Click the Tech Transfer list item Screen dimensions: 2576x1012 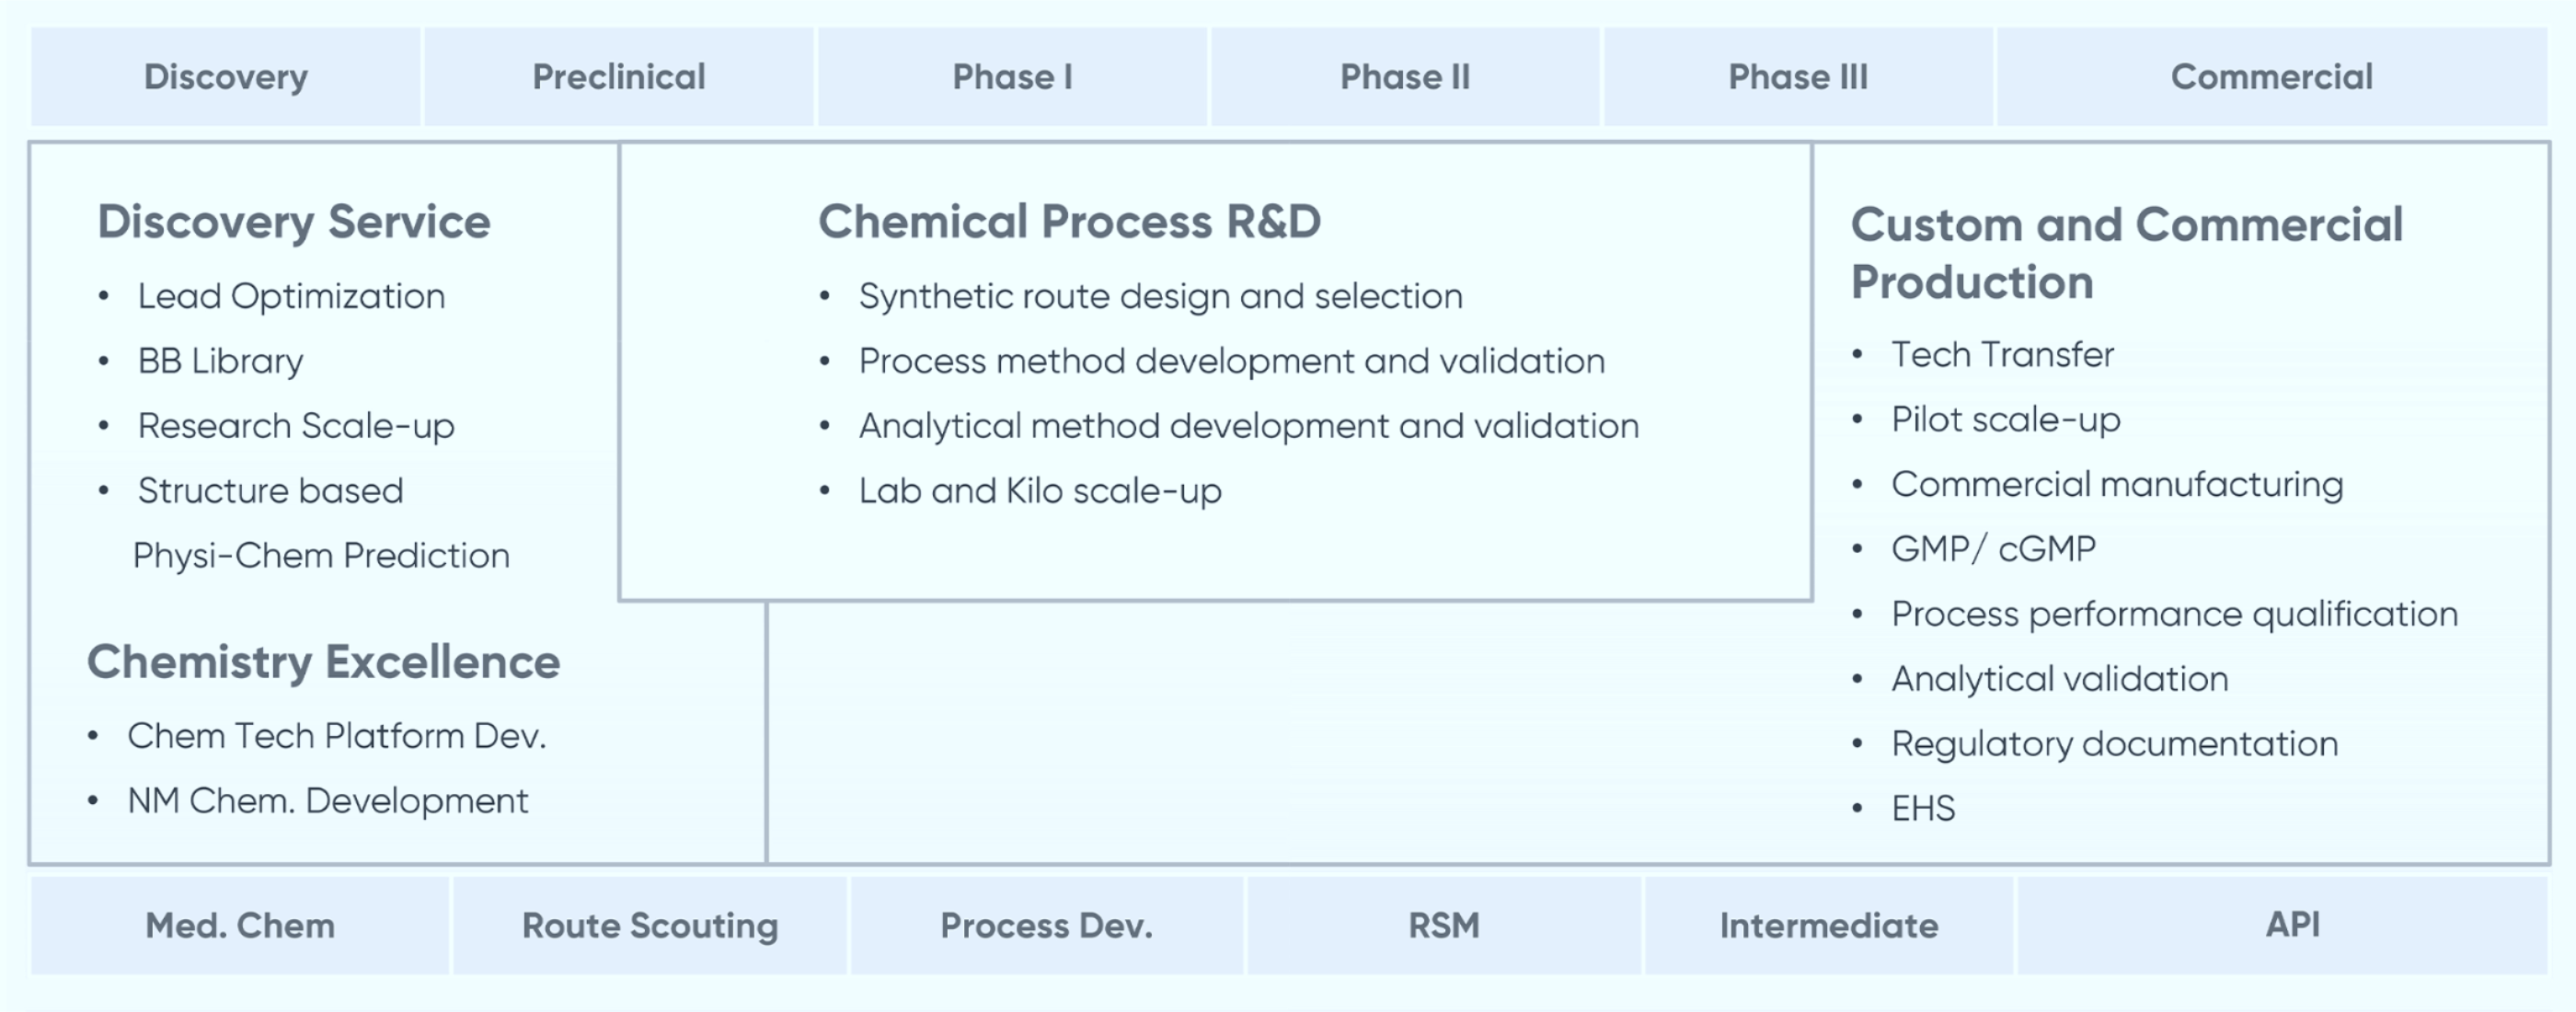[x=2002, y=355]
